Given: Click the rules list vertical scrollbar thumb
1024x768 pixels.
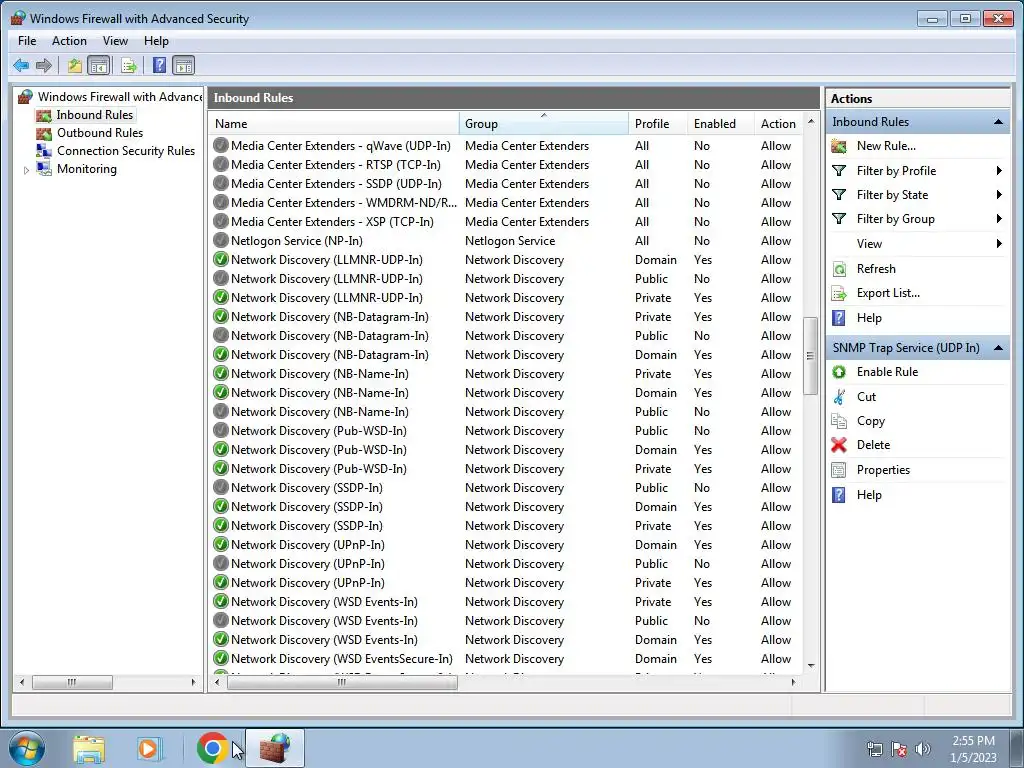Looking at the screenshot, I should point(810,356).
